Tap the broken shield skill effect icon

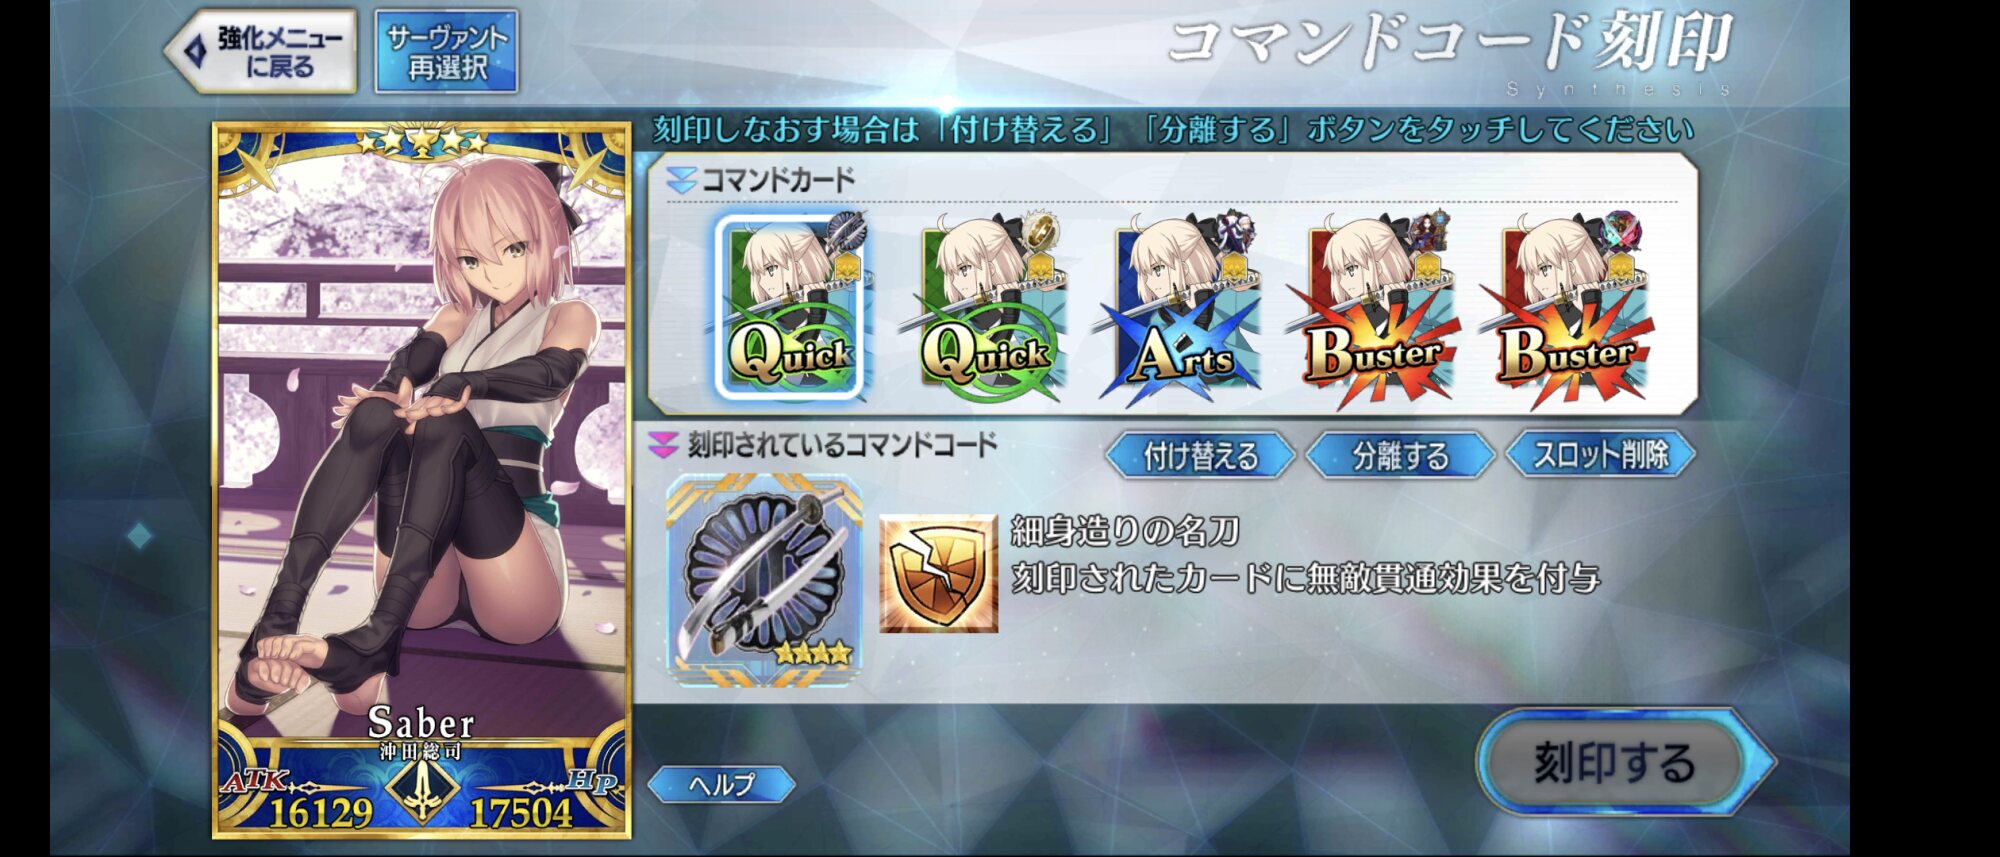pyautogui.click(x=938, y=574)
